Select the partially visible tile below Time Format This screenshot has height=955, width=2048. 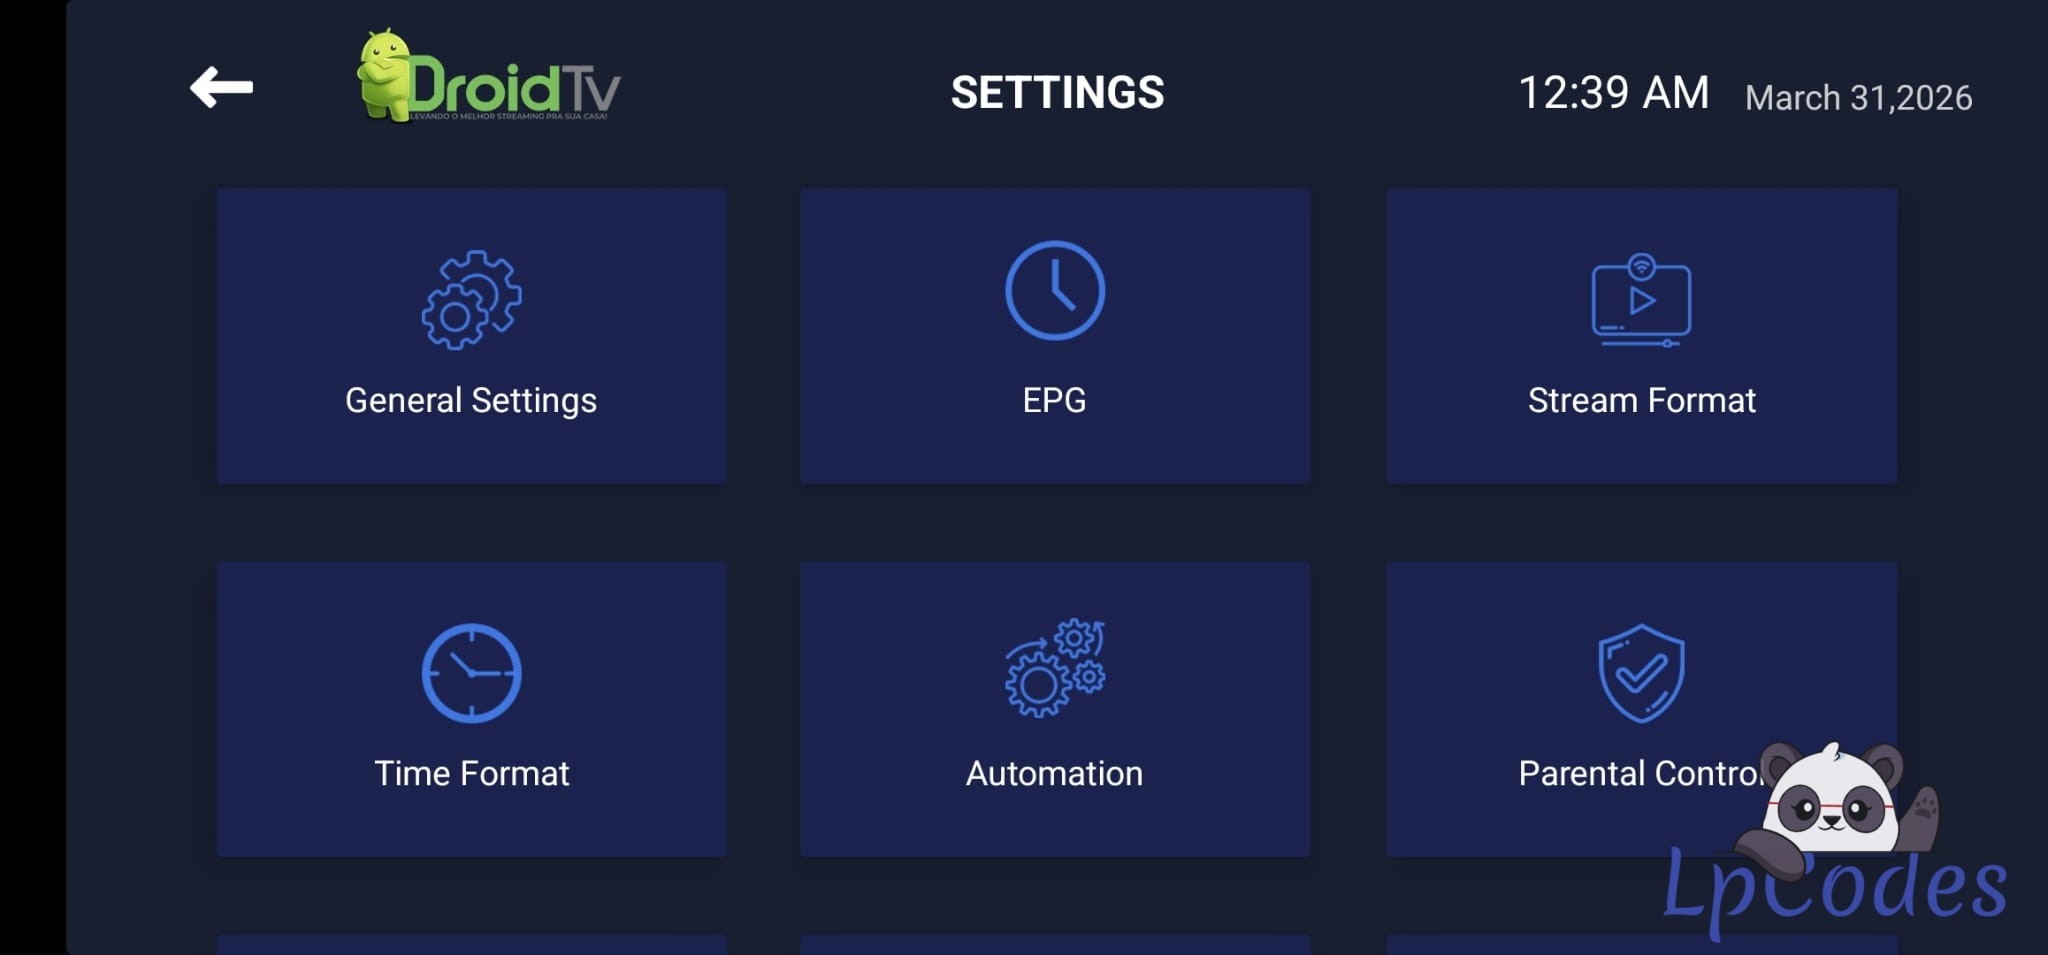tap(471, 944)
